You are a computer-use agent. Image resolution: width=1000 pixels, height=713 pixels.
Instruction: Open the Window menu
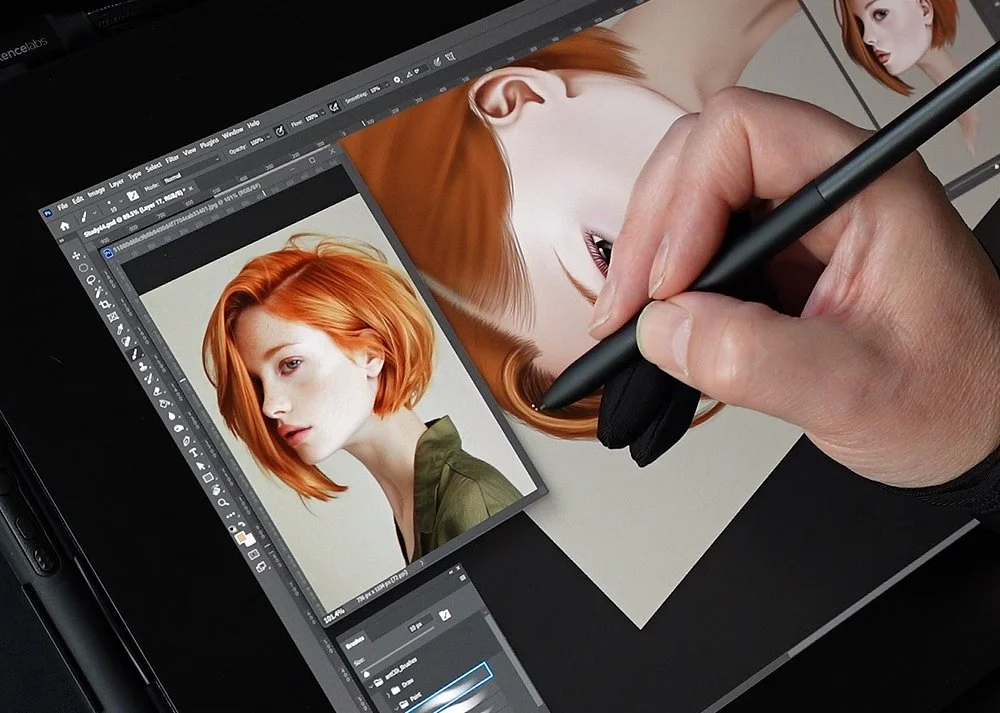233,133
